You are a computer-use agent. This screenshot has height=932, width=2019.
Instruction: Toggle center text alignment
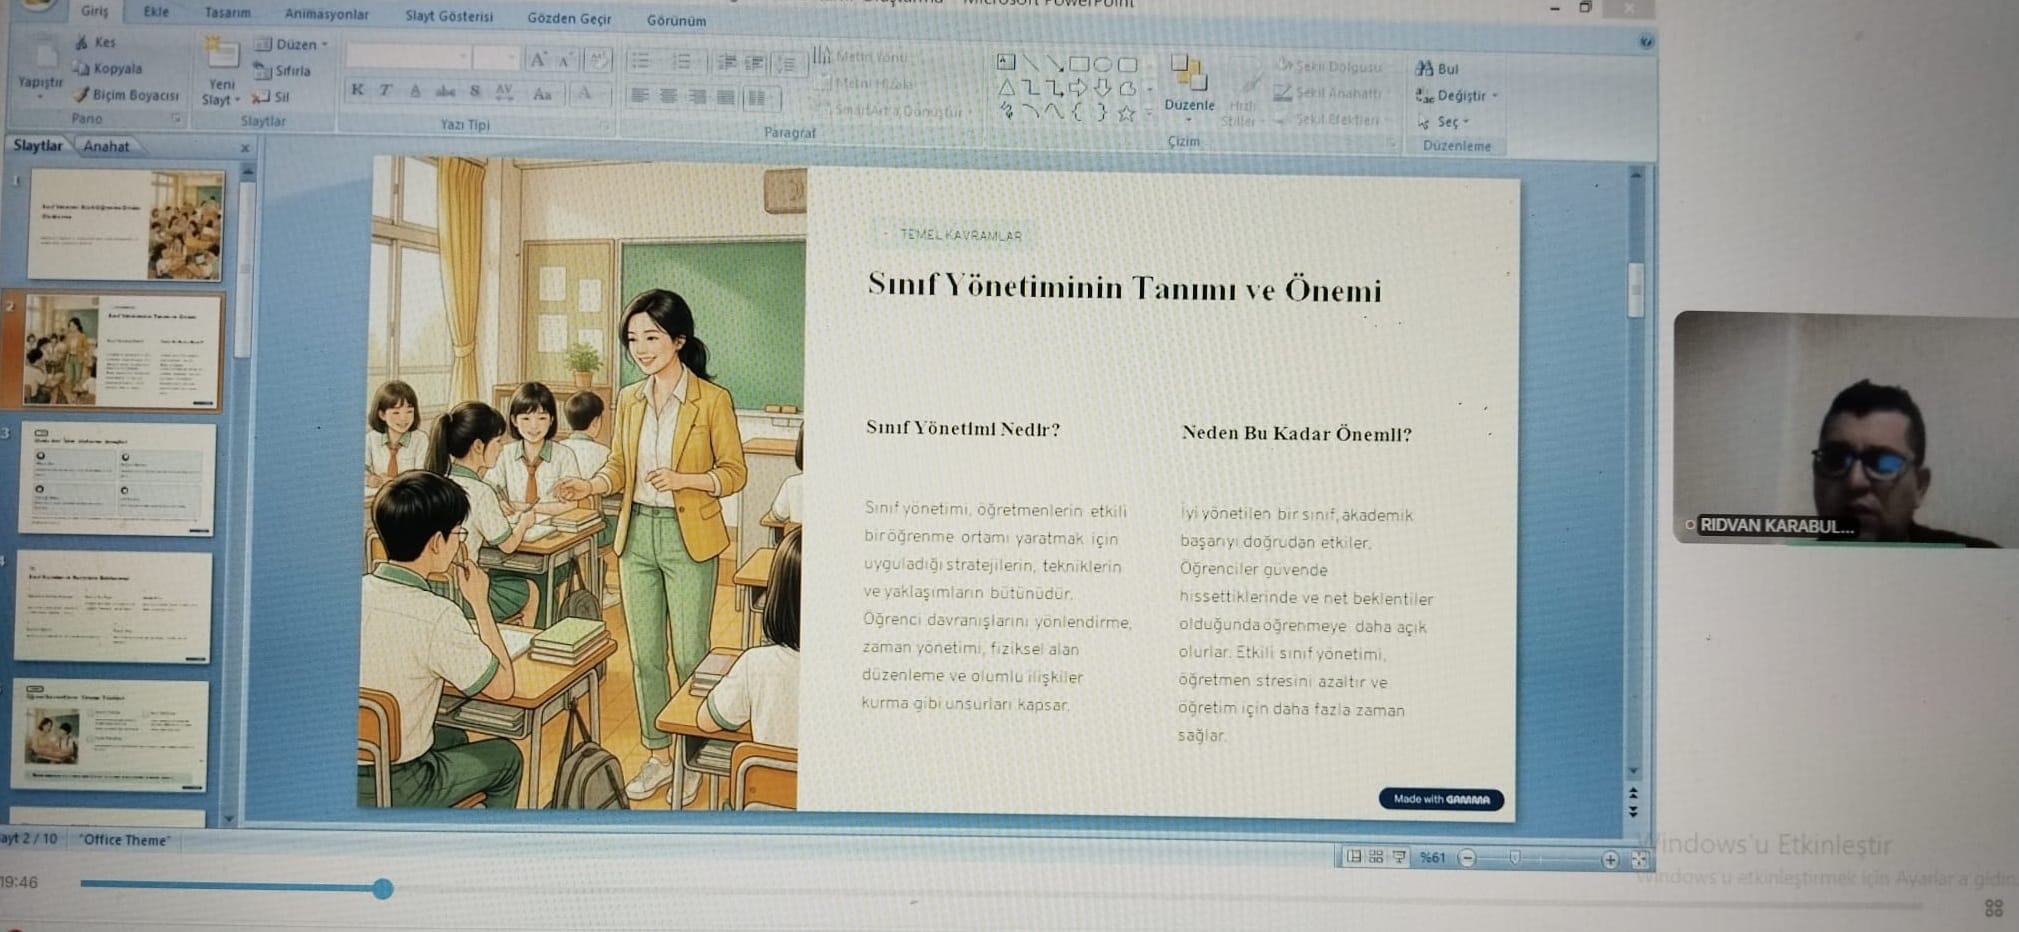point(668,97)
